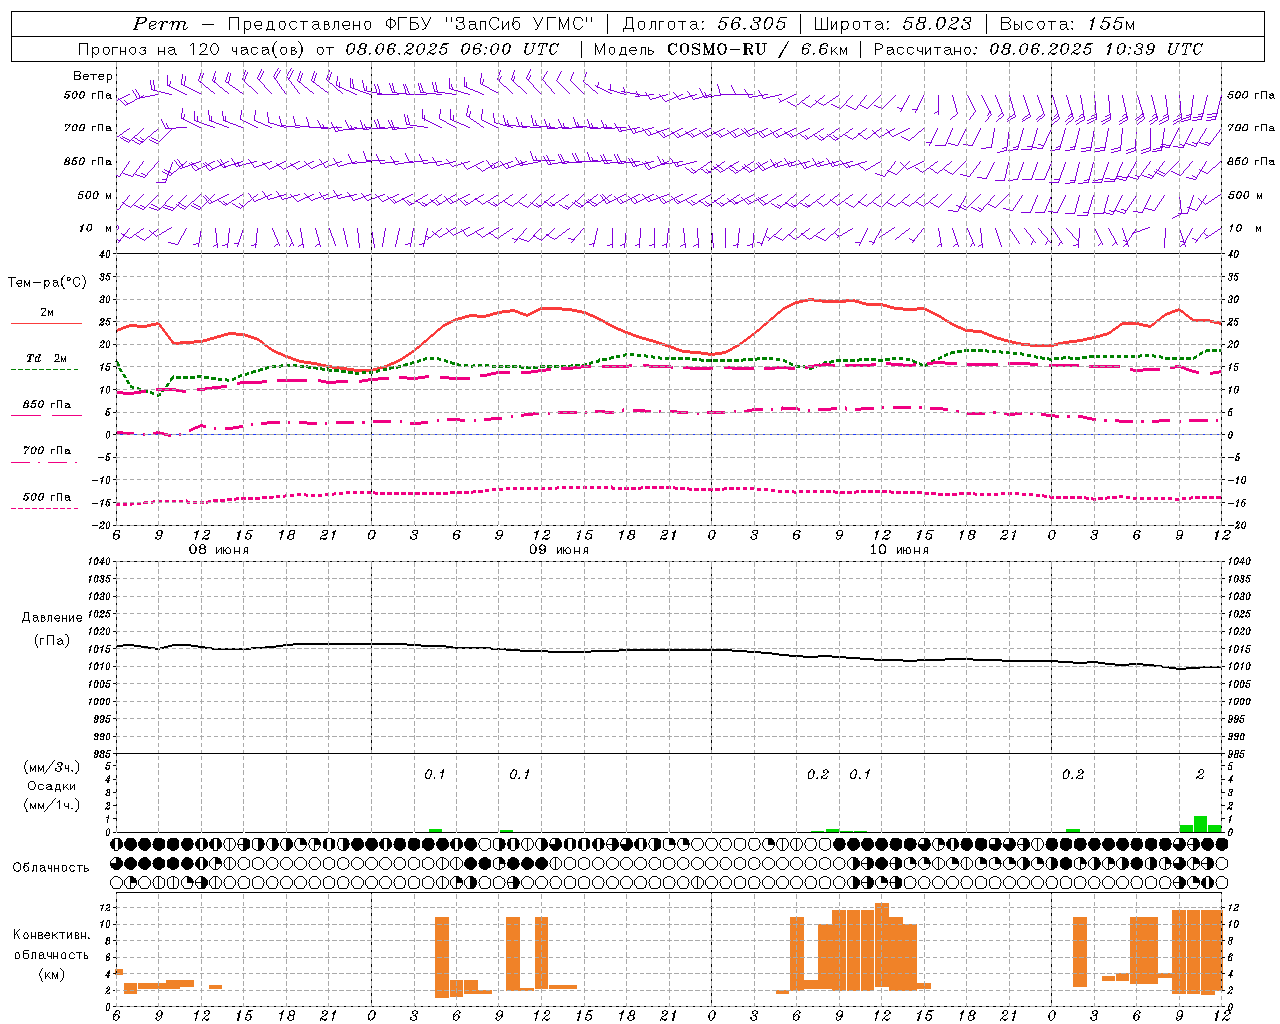The width and height of the screenshot is (1280, 1024).
Task: Click the "(мм/3ч.)" precipitation unit label
Action: pyautogui.click(x=52, y=767)
